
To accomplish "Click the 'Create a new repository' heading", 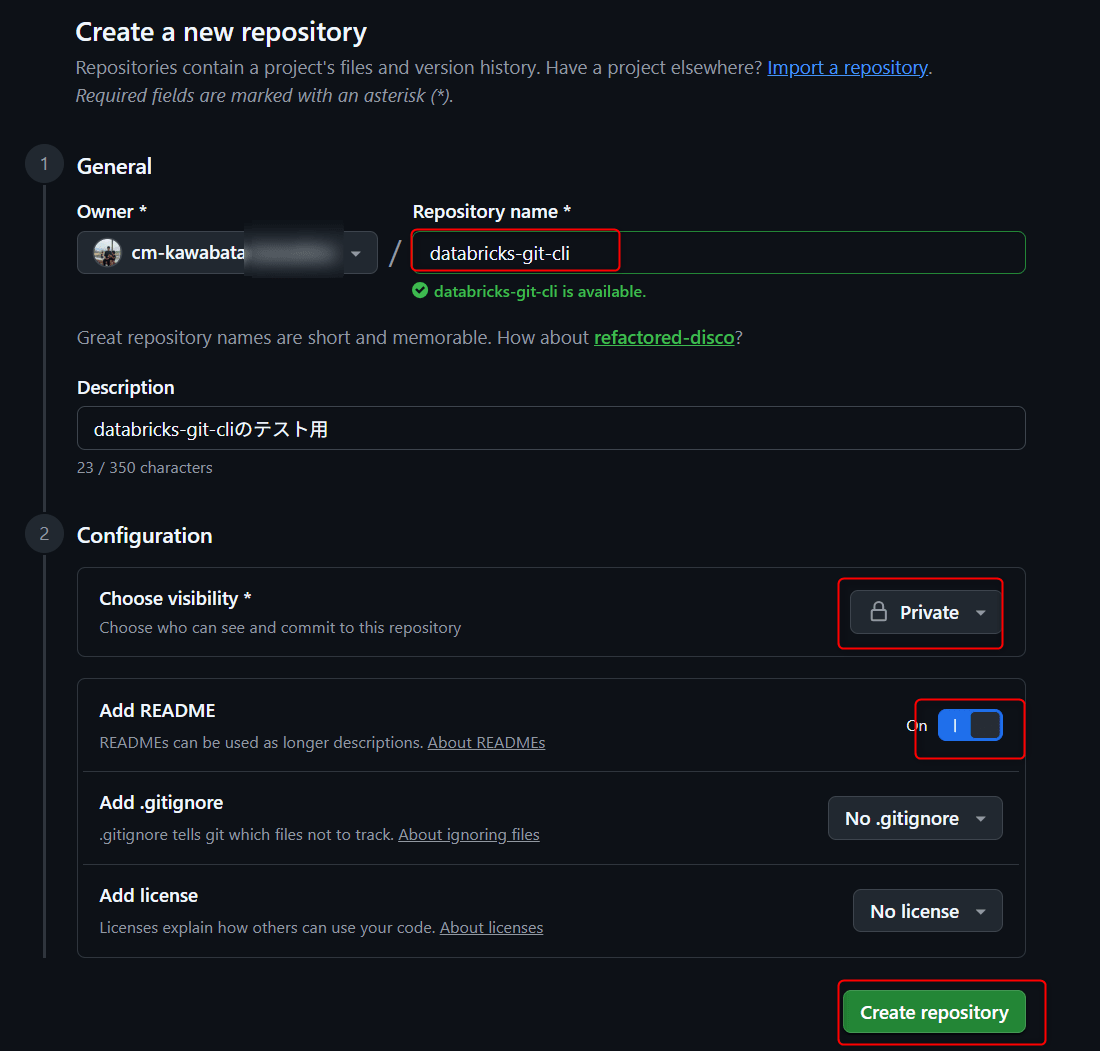I will pos(221,32).
